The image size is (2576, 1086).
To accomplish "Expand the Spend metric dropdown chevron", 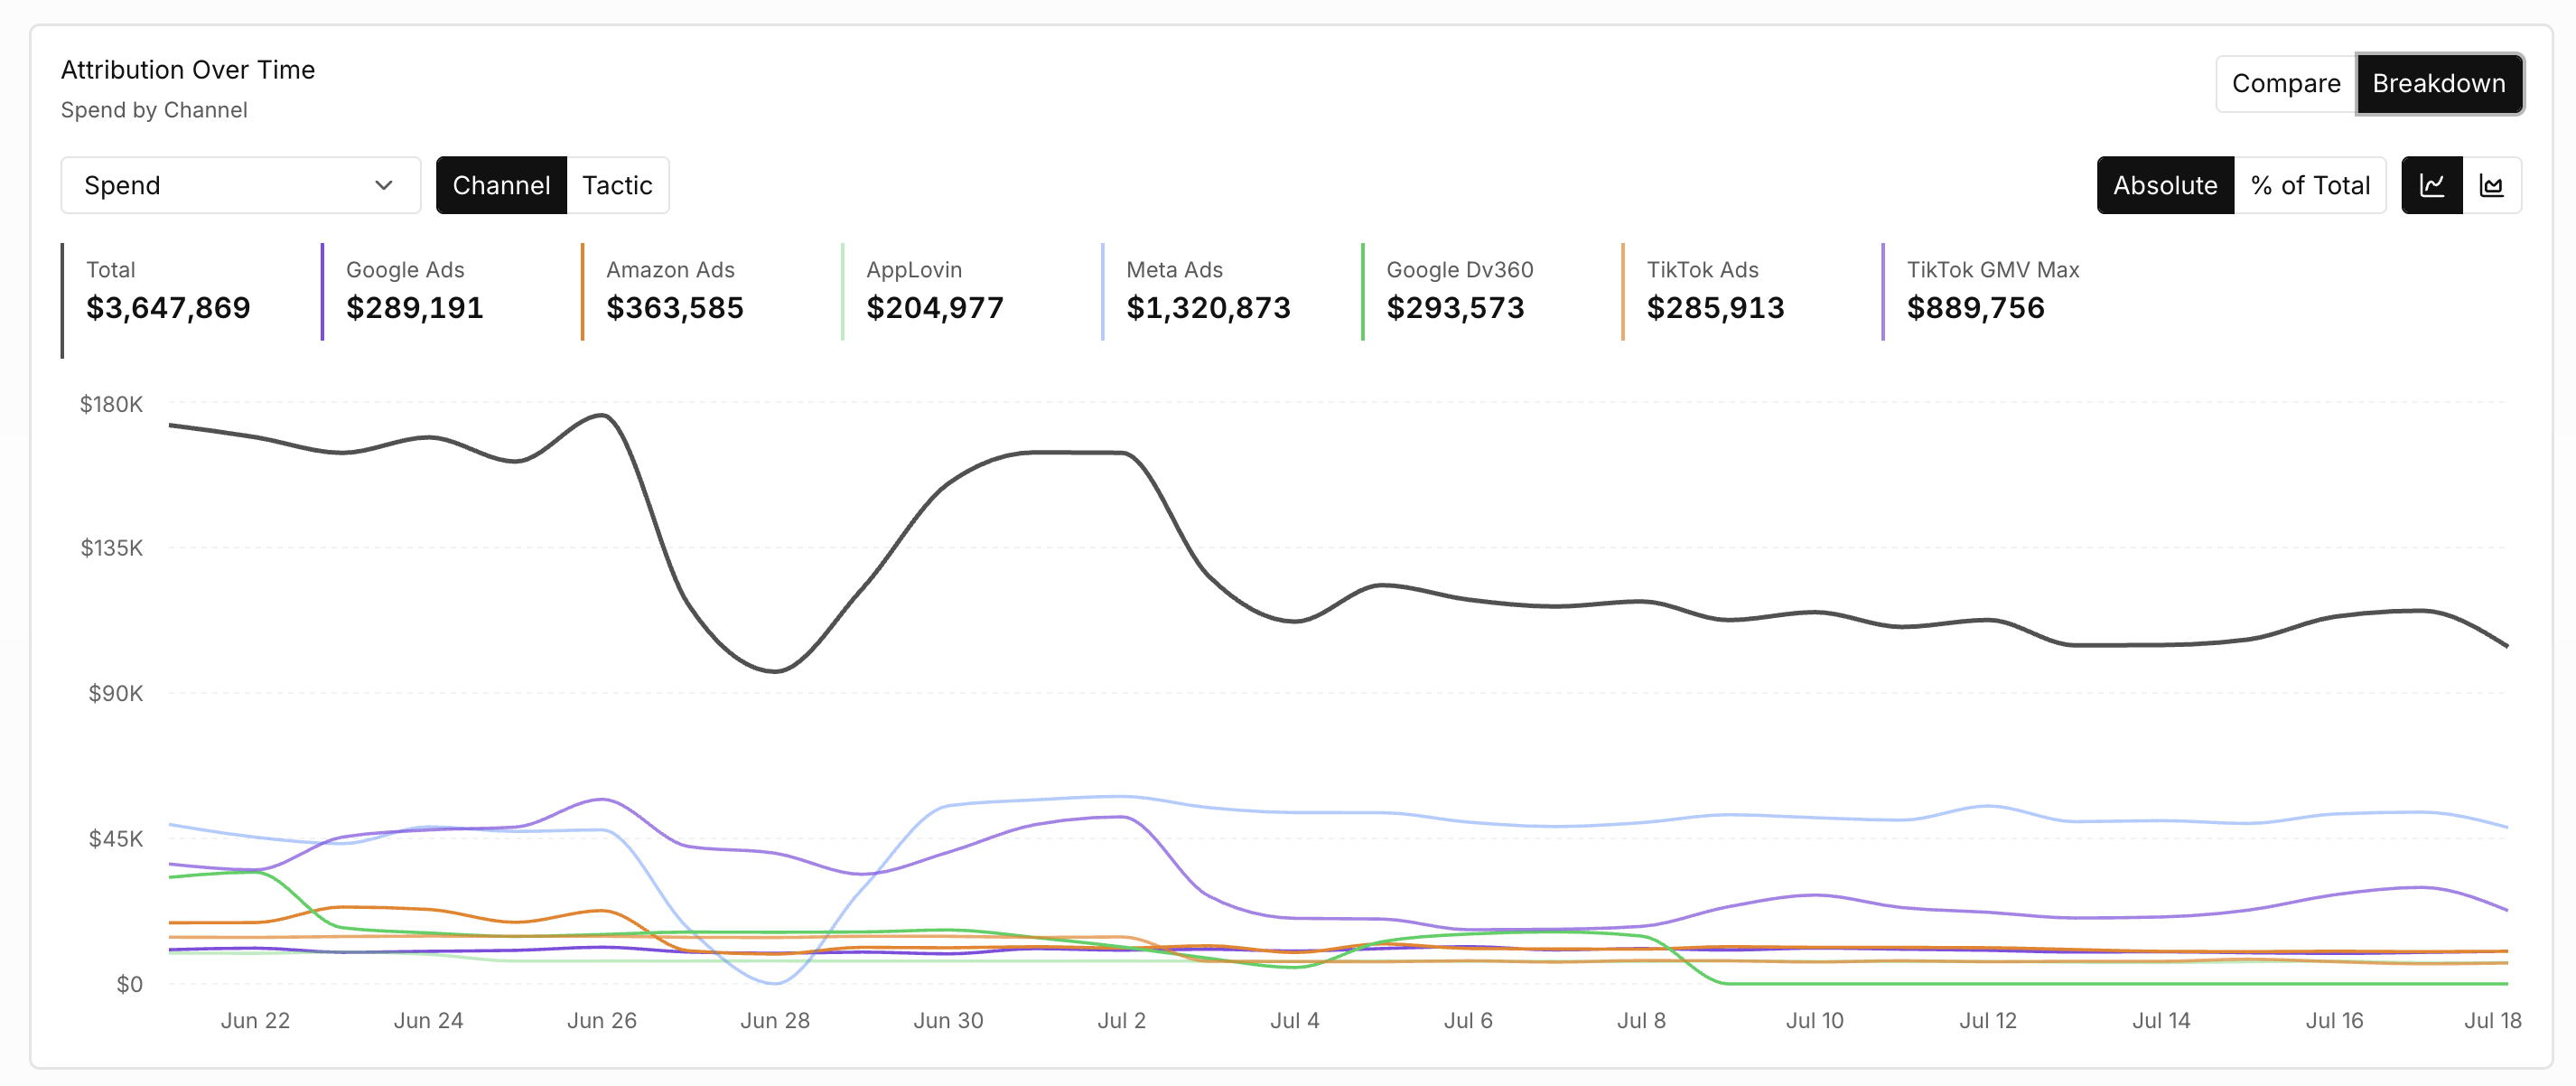I will click(383, 185).
